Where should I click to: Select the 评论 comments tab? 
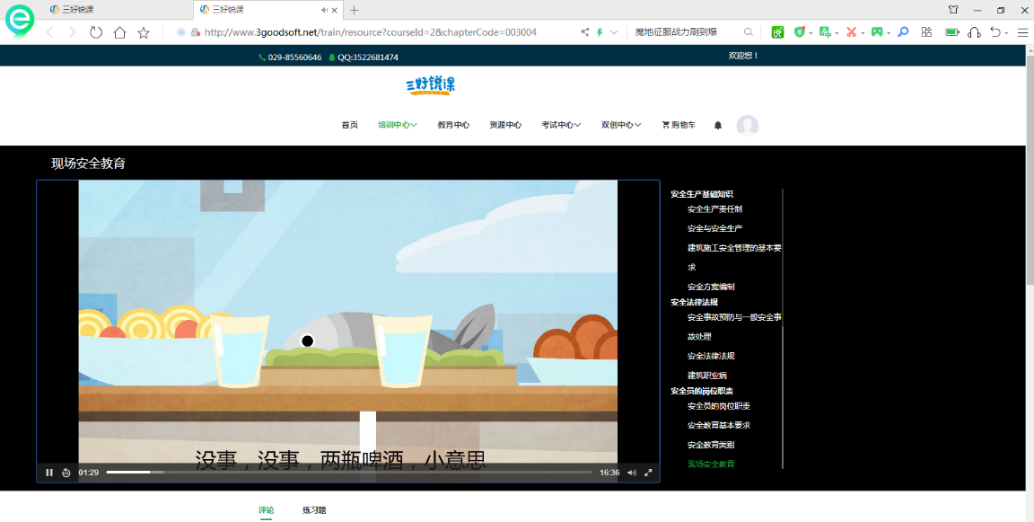(266, 510)
